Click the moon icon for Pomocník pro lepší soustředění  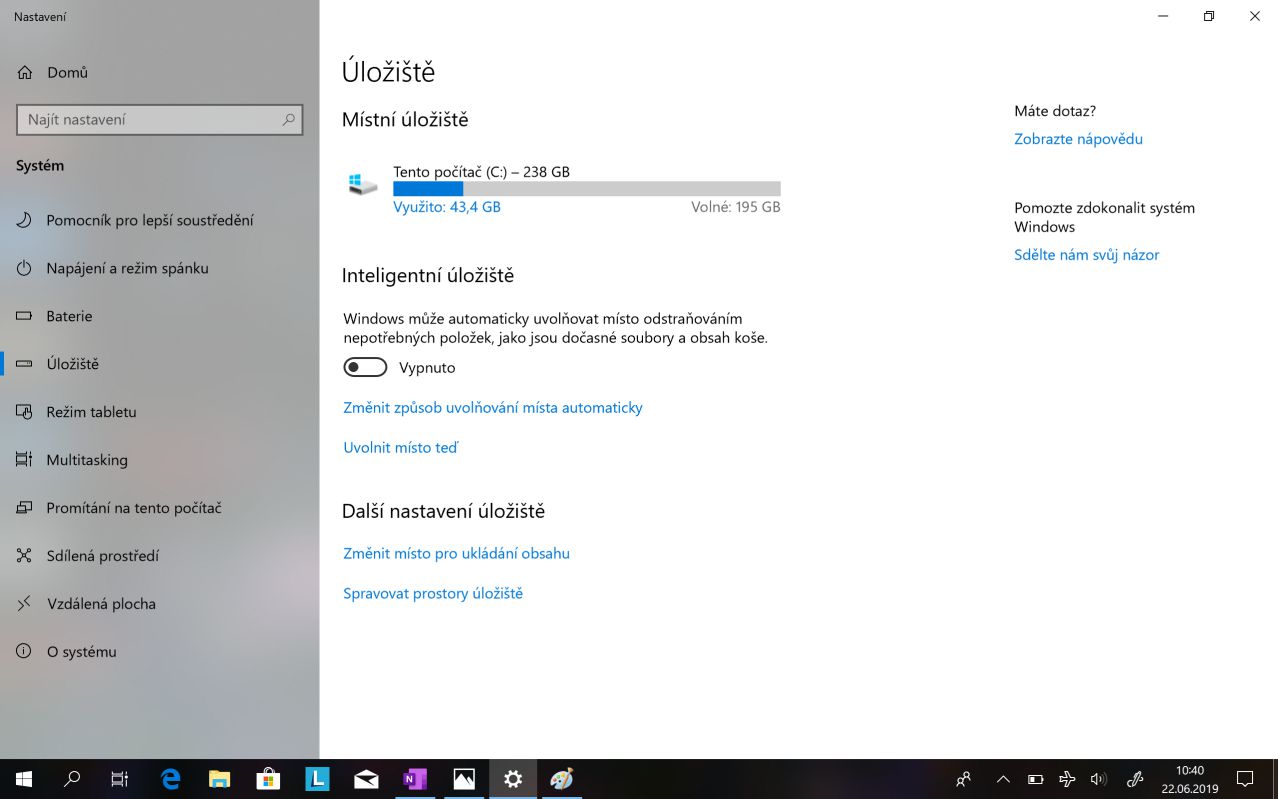[x=25, y=220]
